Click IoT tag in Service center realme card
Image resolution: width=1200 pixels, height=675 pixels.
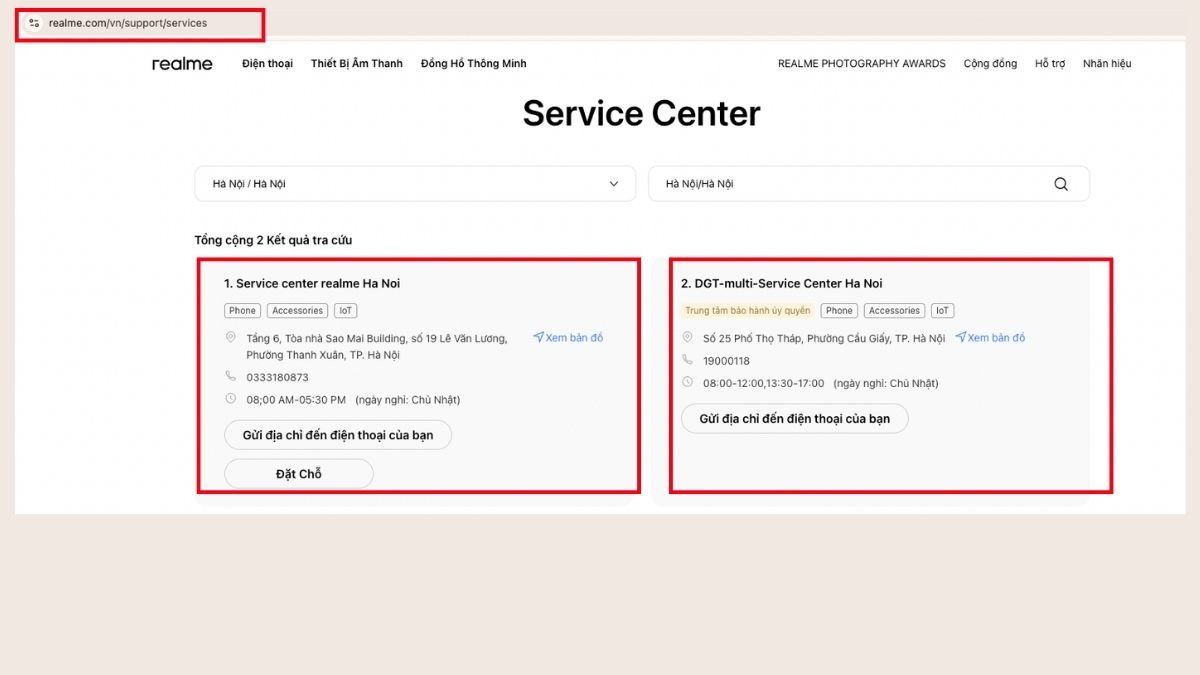(346, 311)
